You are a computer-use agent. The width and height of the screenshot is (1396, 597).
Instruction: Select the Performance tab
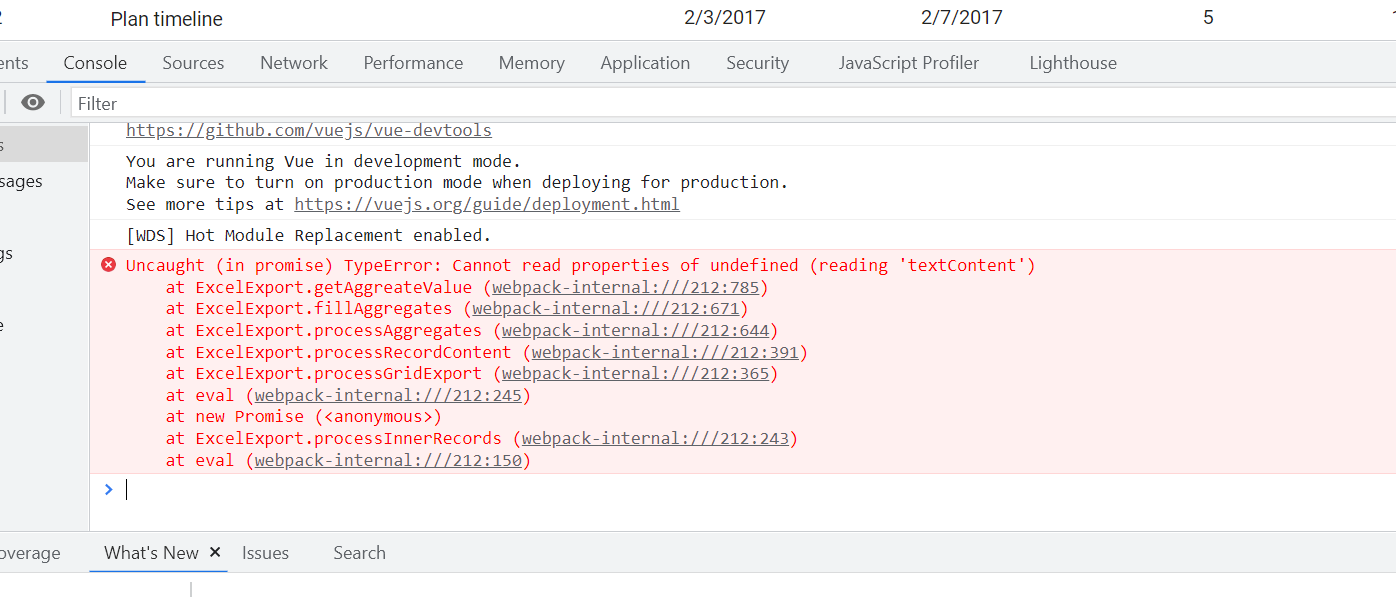(x=413, y=63)
